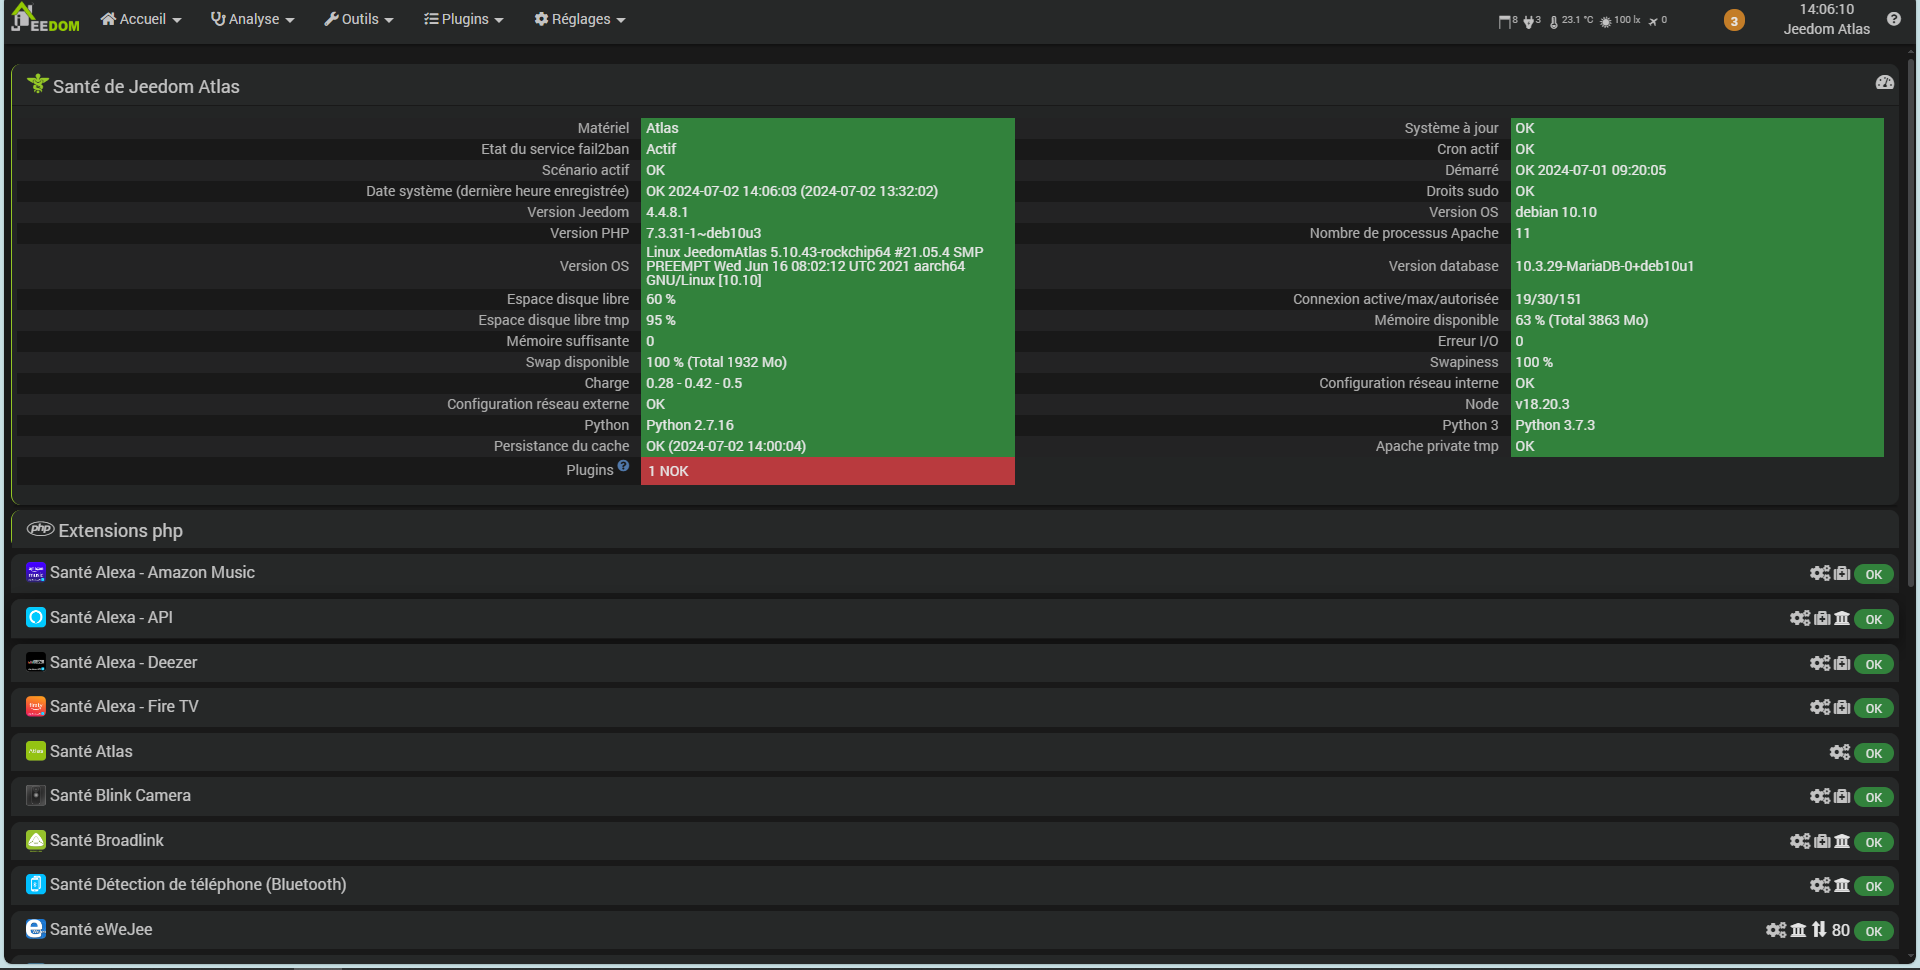Open configuration gears for eWeJee

pos(1776,930)
